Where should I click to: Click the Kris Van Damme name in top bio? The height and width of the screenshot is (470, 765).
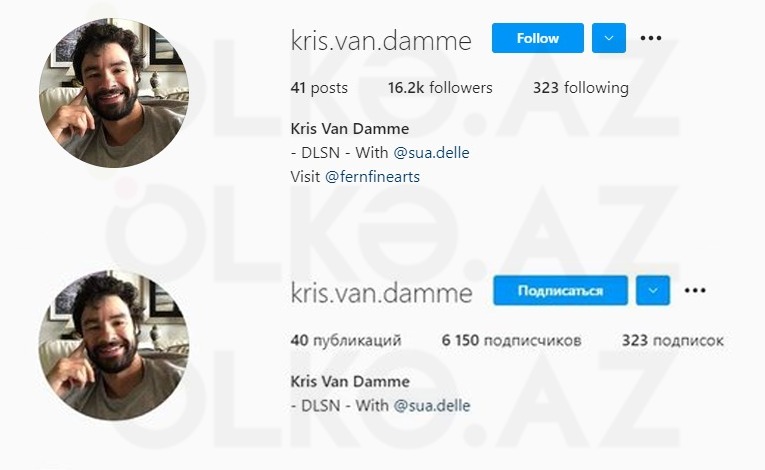tap(350, 129)
